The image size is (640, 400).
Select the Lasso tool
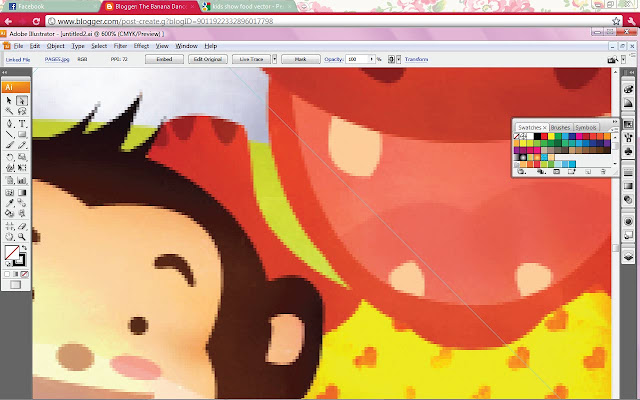(x=22, y=111)
